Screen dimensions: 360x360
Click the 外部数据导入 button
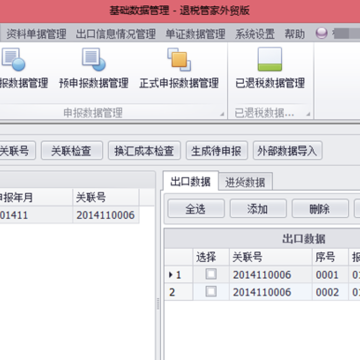click(x=288, y=151)
